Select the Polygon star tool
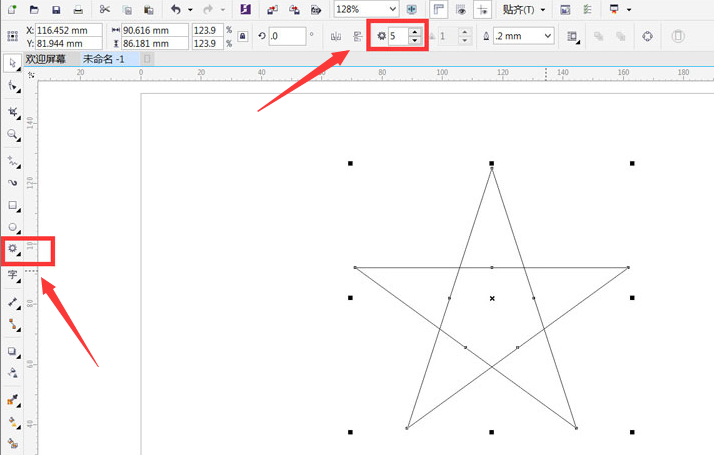714x455 pixels. (13, 249)
